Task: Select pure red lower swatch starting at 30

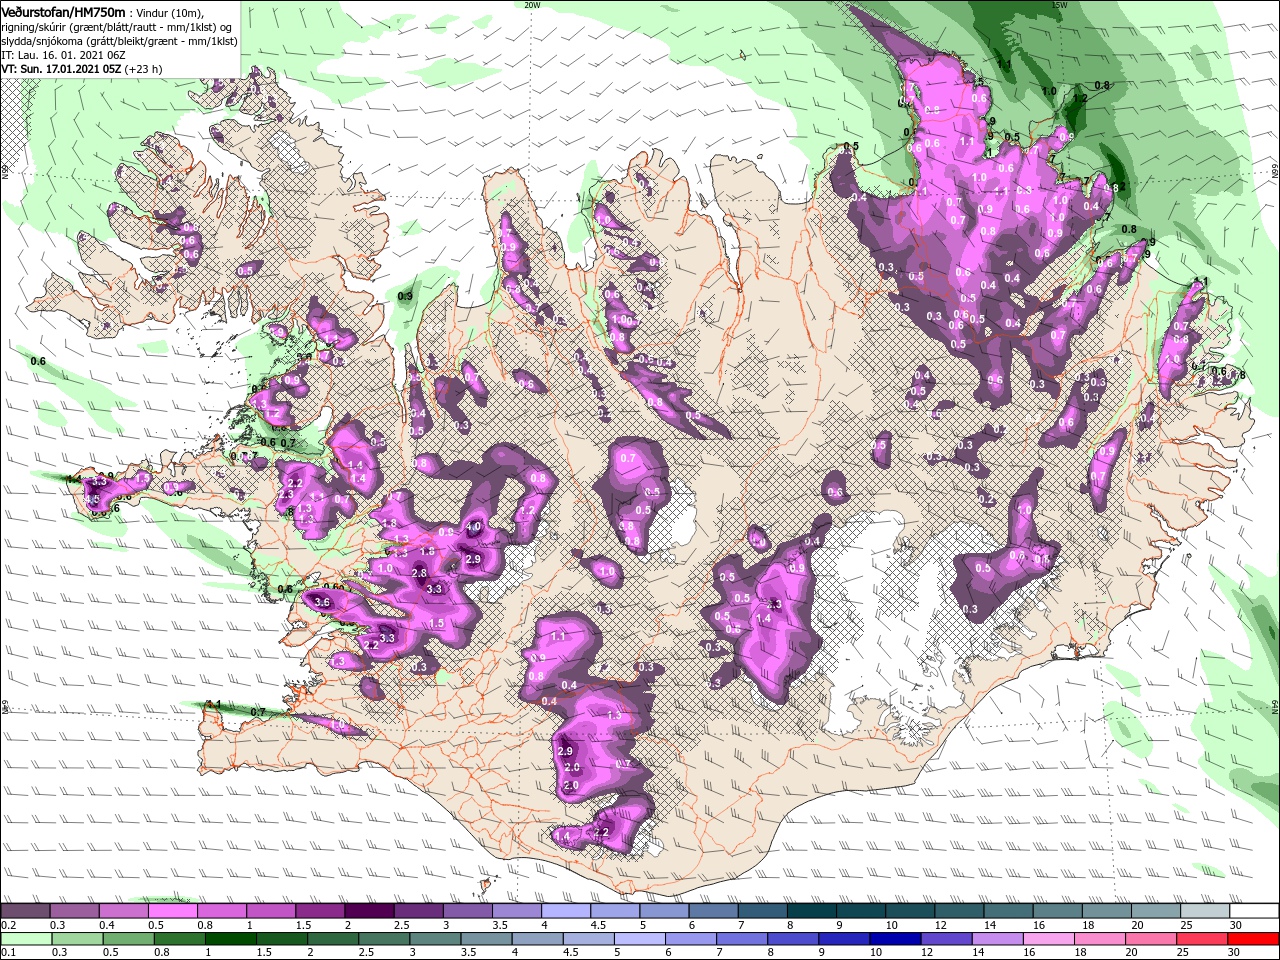Action: 1252,939
